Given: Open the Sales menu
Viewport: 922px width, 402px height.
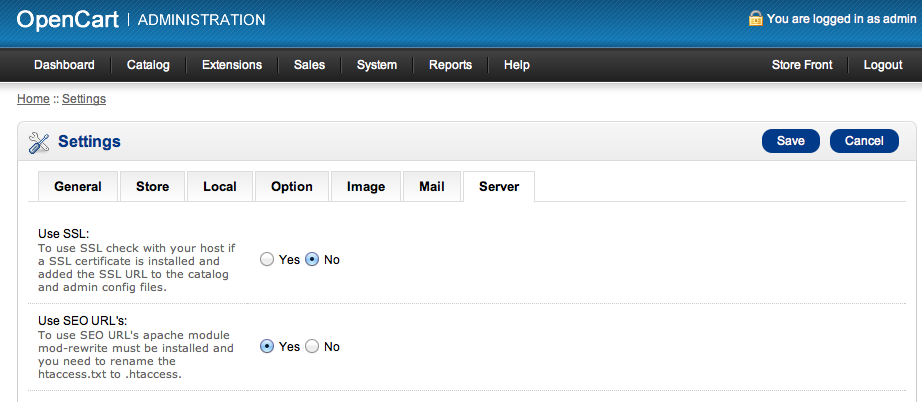Looking at the screenshot, I should point(309,65).
